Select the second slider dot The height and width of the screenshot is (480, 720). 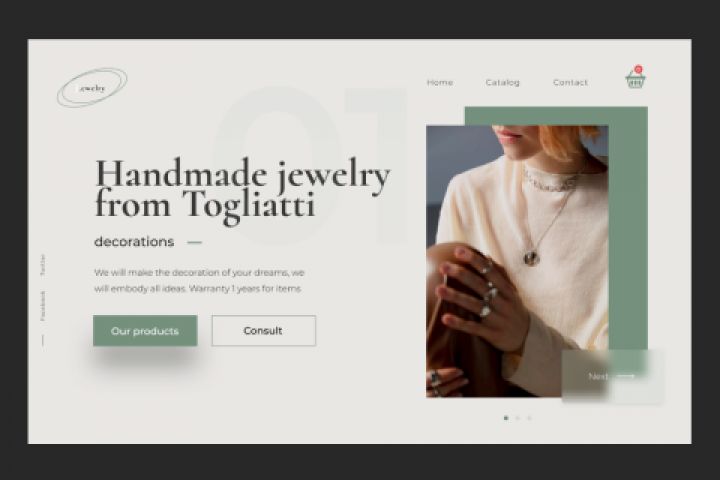518,418
